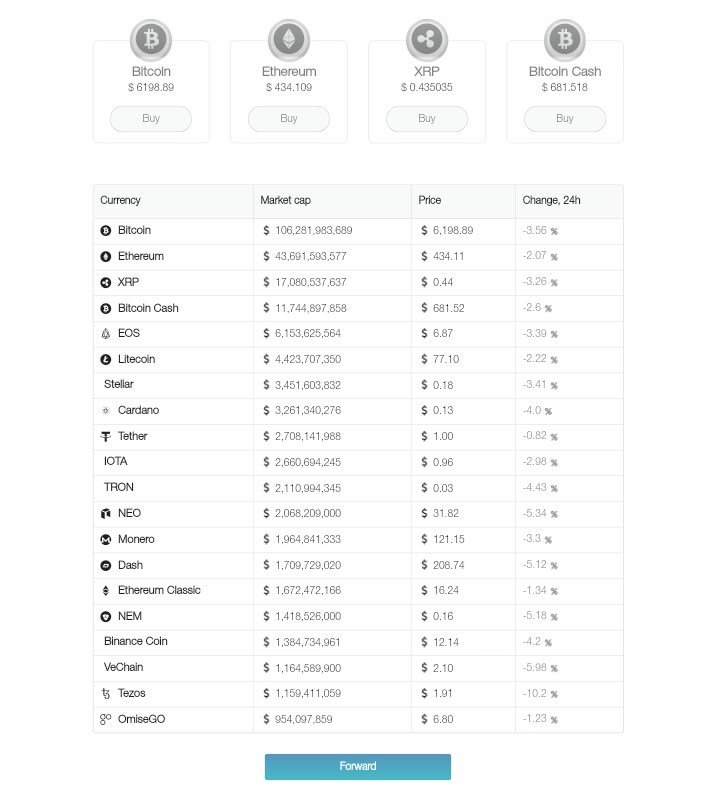Buy XRP using its Buy button
715x796 pixels.
coord(427,119)
